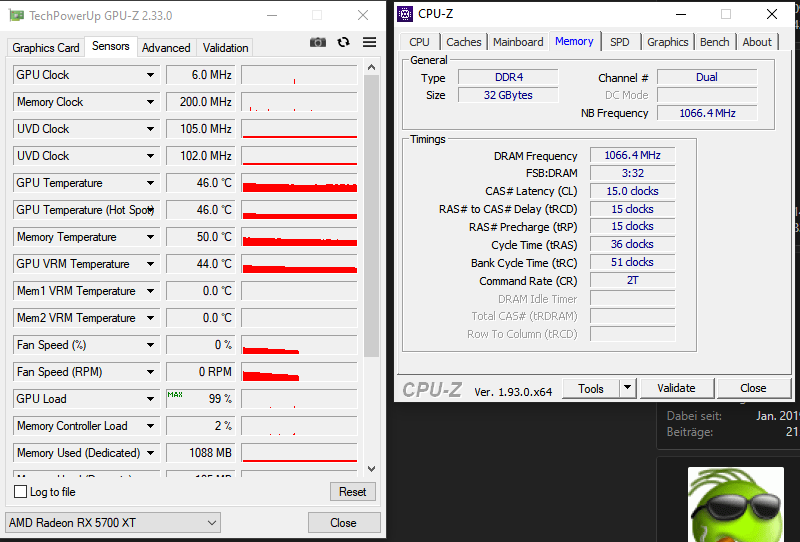Open the Mem2 VRM Temperature dropdown
This screenshot has height=542, width=800.
(150, 318)
